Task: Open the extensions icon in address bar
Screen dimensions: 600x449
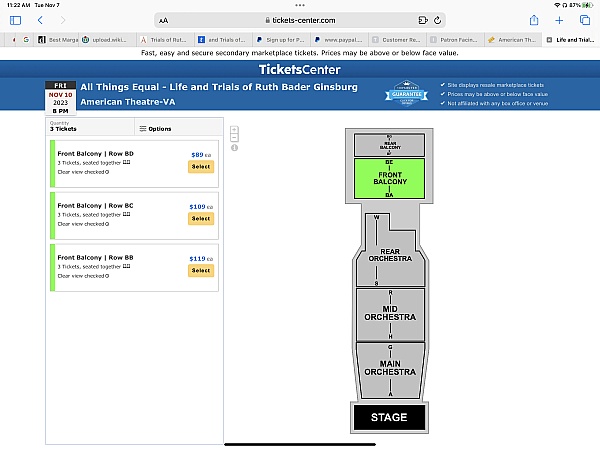Action: pyautogui.click(x=423, y=20)
